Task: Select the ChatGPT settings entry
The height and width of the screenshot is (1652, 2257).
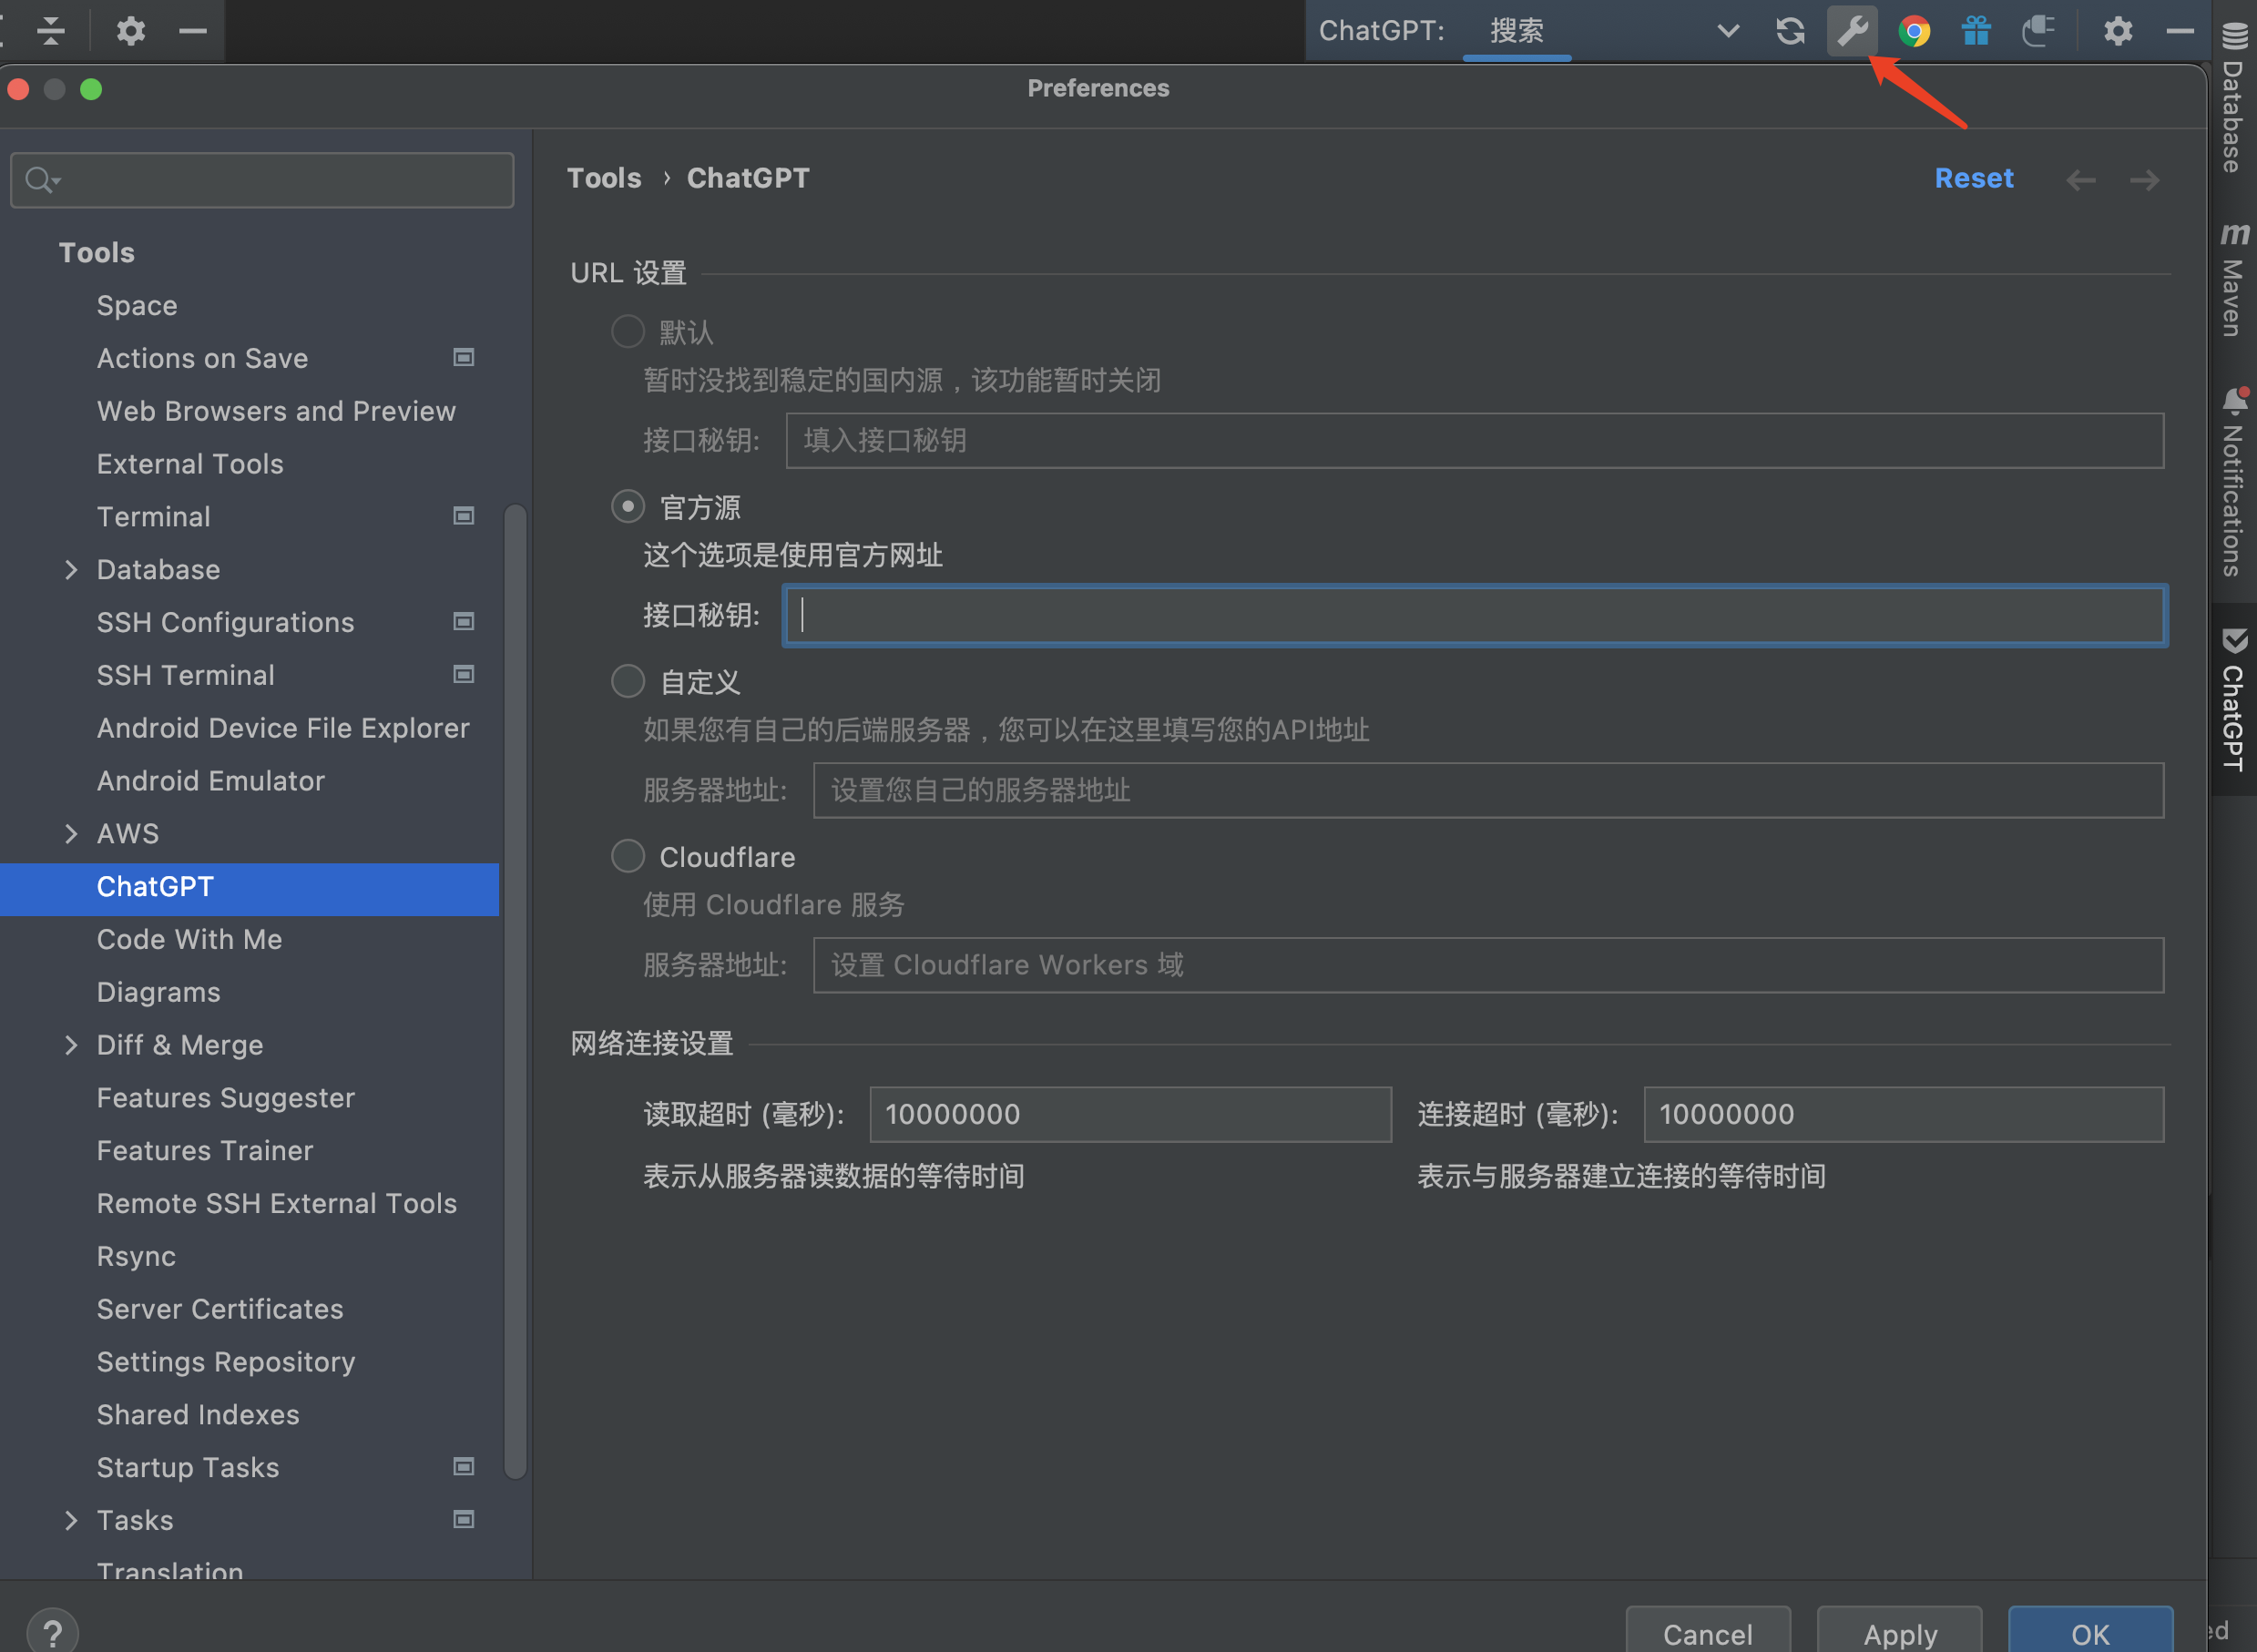Action: tap(249, 887)
